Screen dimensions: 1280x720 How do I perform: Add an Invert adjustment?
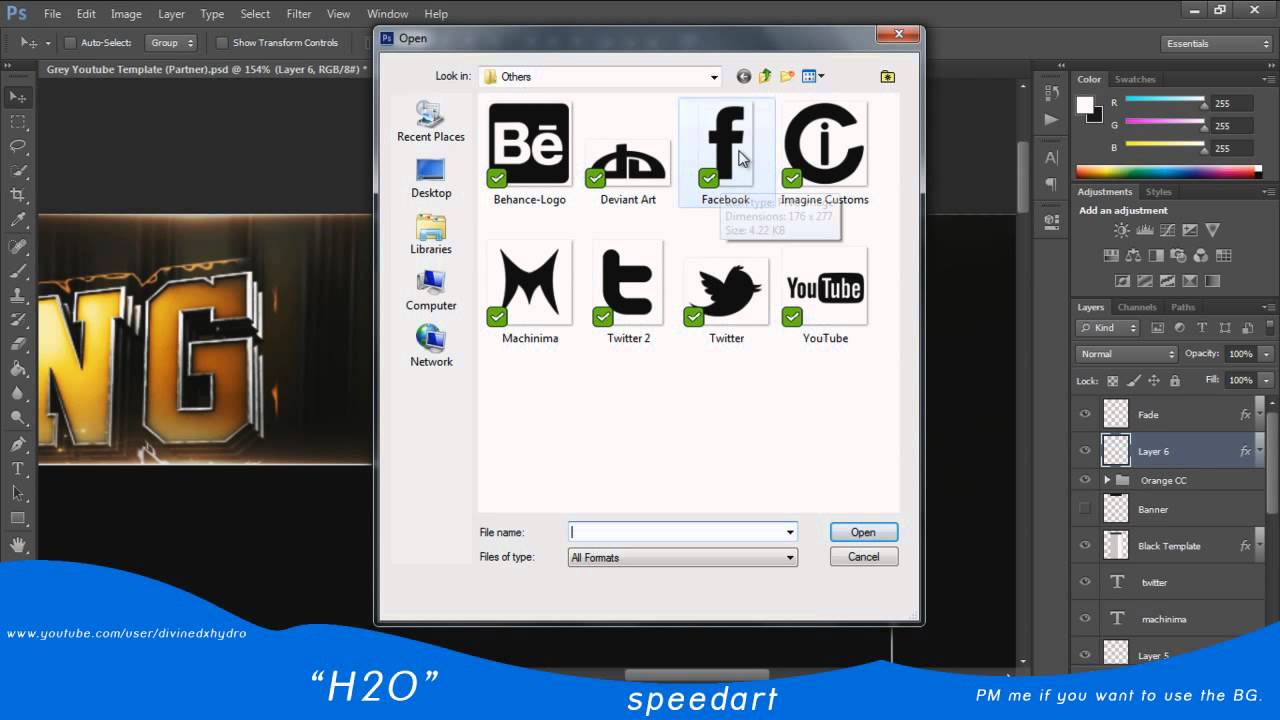tap(1122, 282)
